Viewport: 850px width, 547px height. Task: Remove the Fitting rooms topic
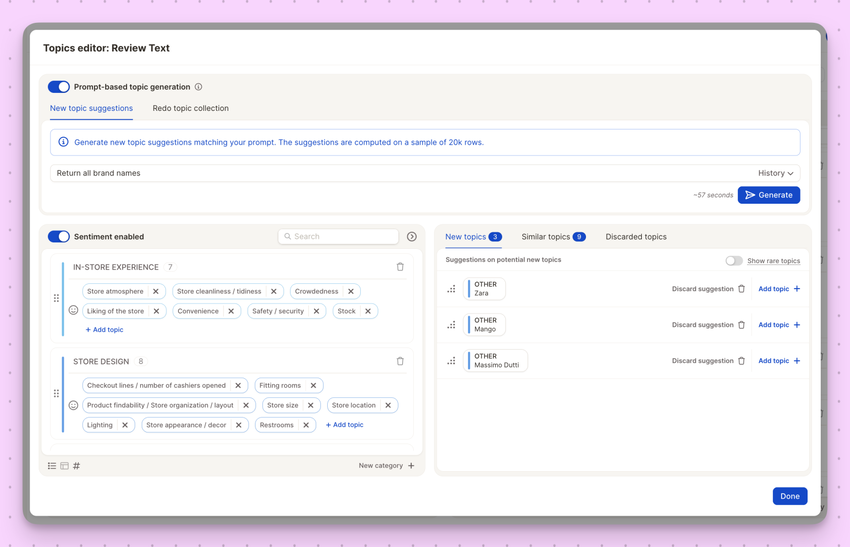click(x=313, y=385)
